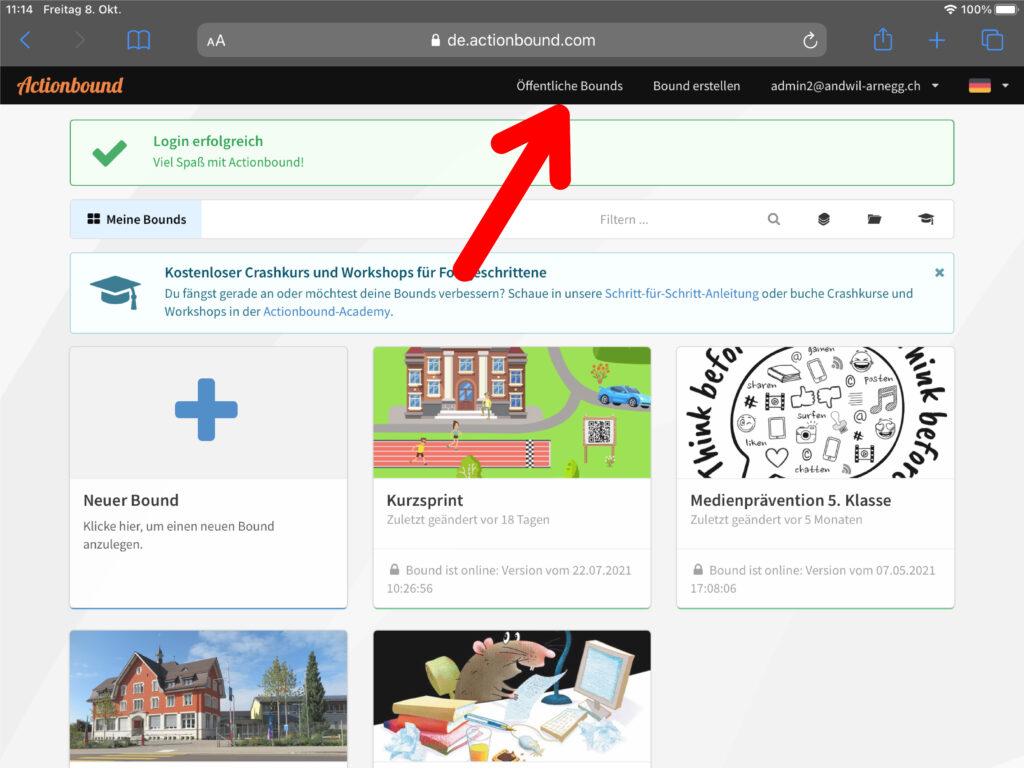Open the Kurzsprint bound thumbnail
The image size is (1024, 768).
click(511, 413)
